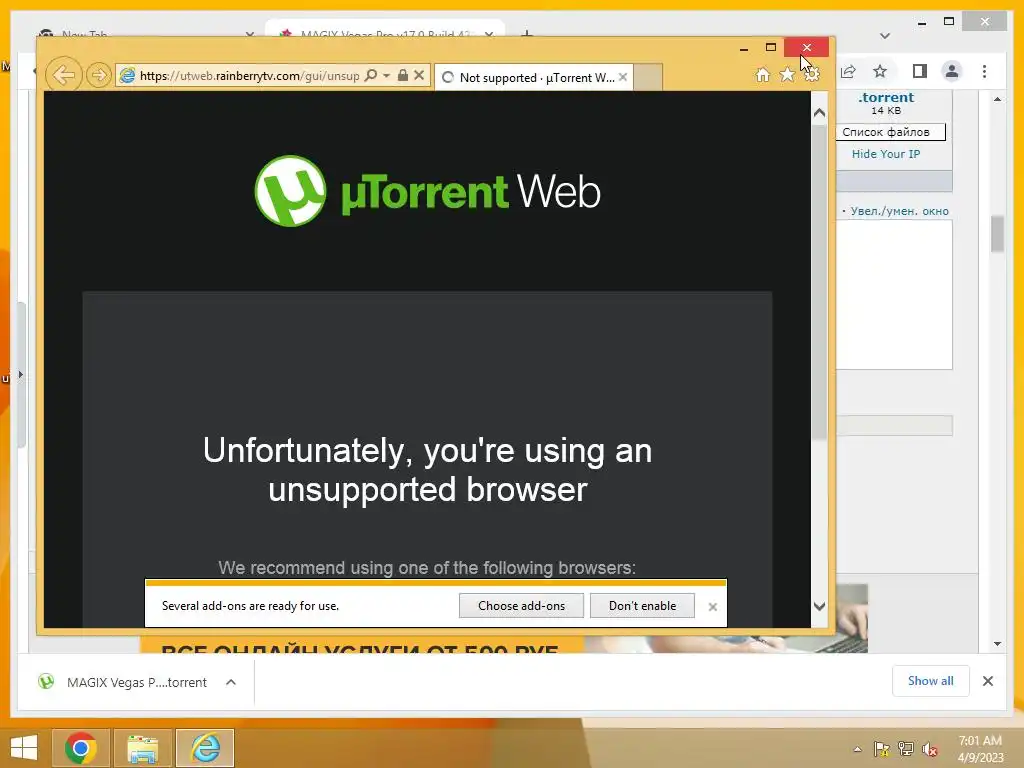Viewport: 1024px width, 768px height.
Task: Dismiss the add-ons notification bar
Action: coord(712,607)
